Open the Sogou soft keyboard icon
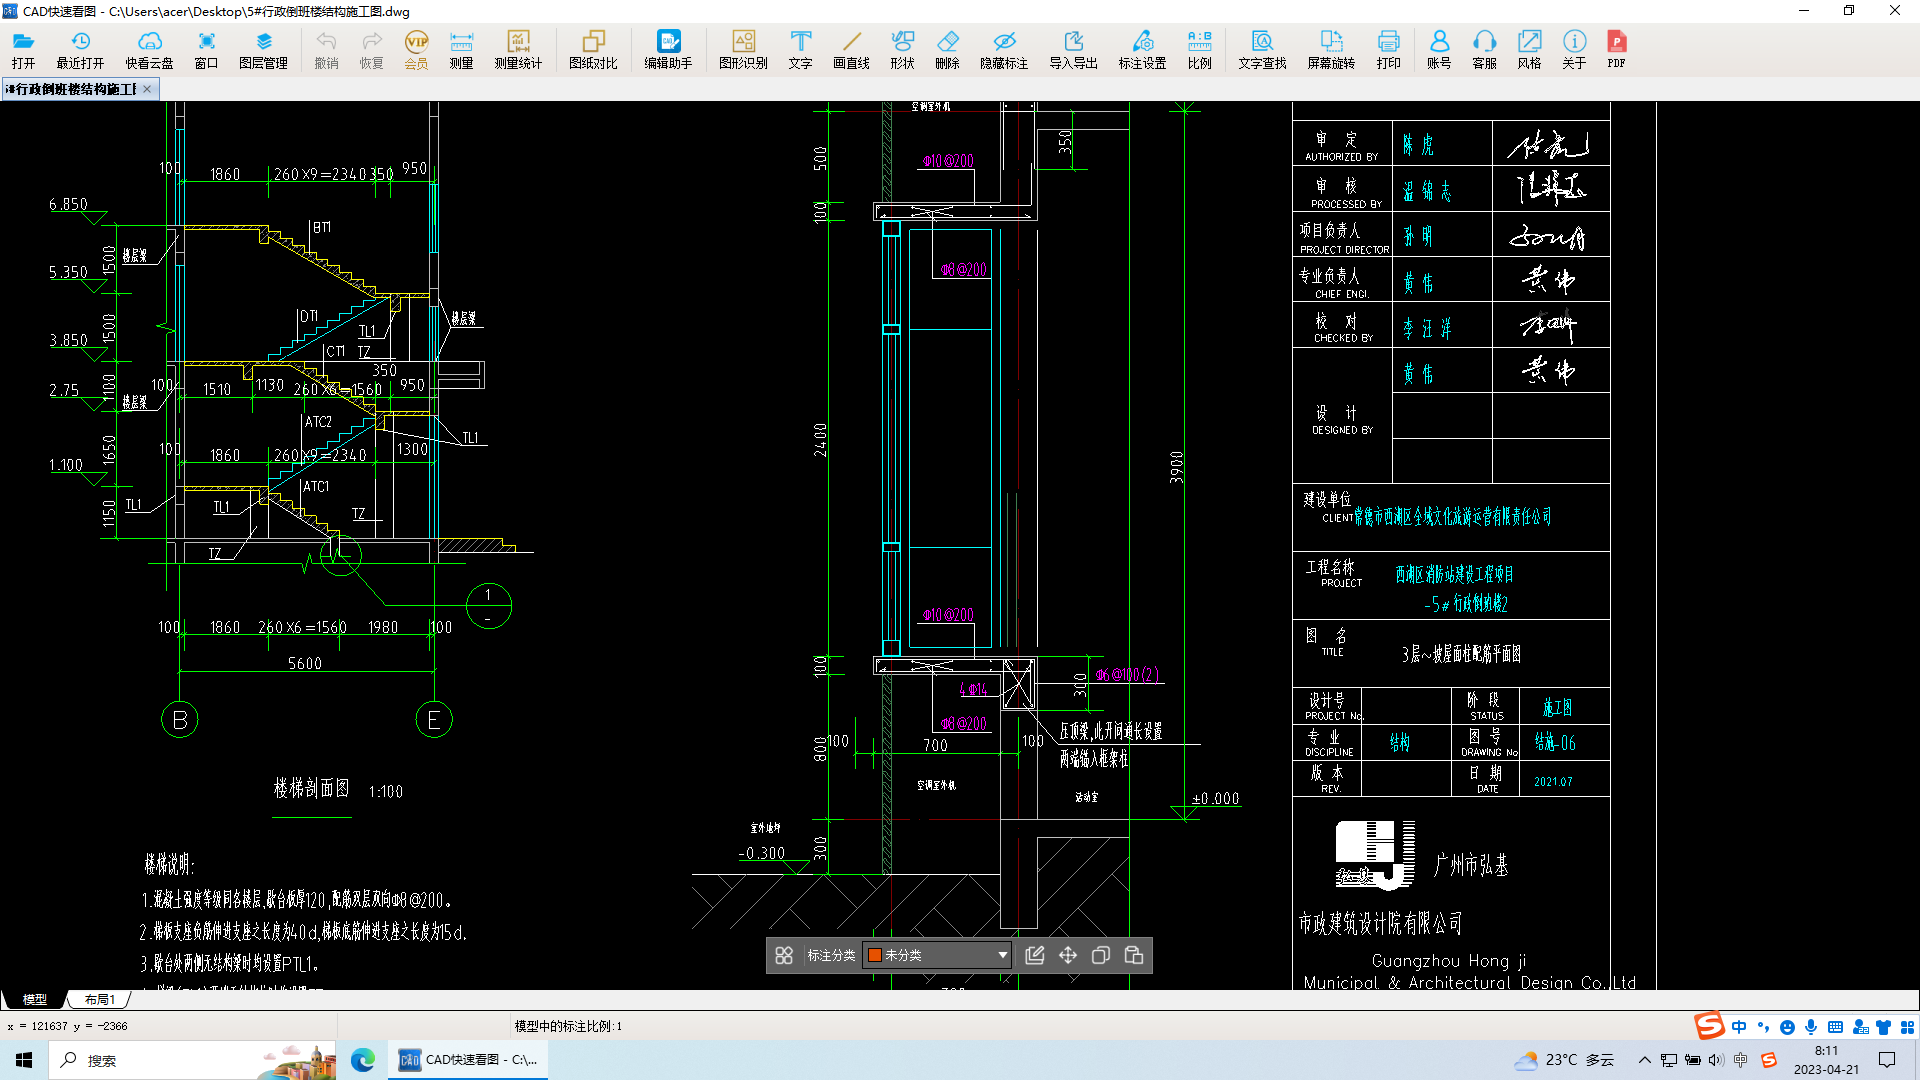Image resolution: width=1920 pixels, height=1080 pixels. tap(1835, 1027)
